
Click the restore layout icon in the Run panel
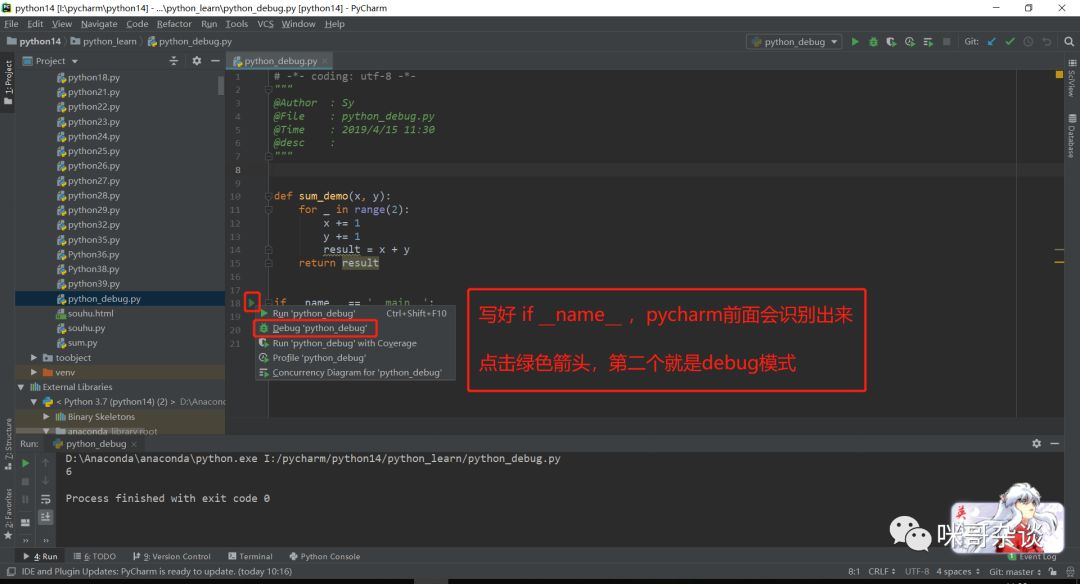25,522
